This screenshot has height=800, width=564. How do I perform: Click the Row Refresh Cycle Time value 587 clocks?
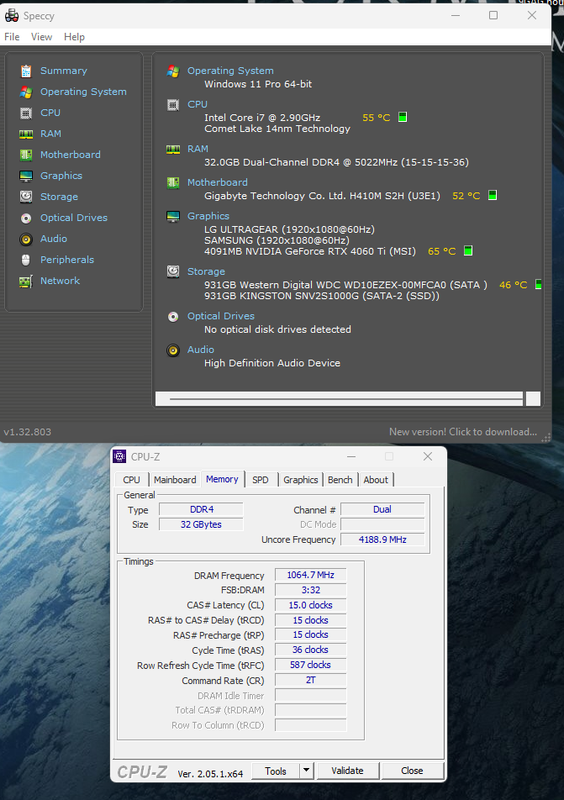pyautogui.click(x=310, y=665)
